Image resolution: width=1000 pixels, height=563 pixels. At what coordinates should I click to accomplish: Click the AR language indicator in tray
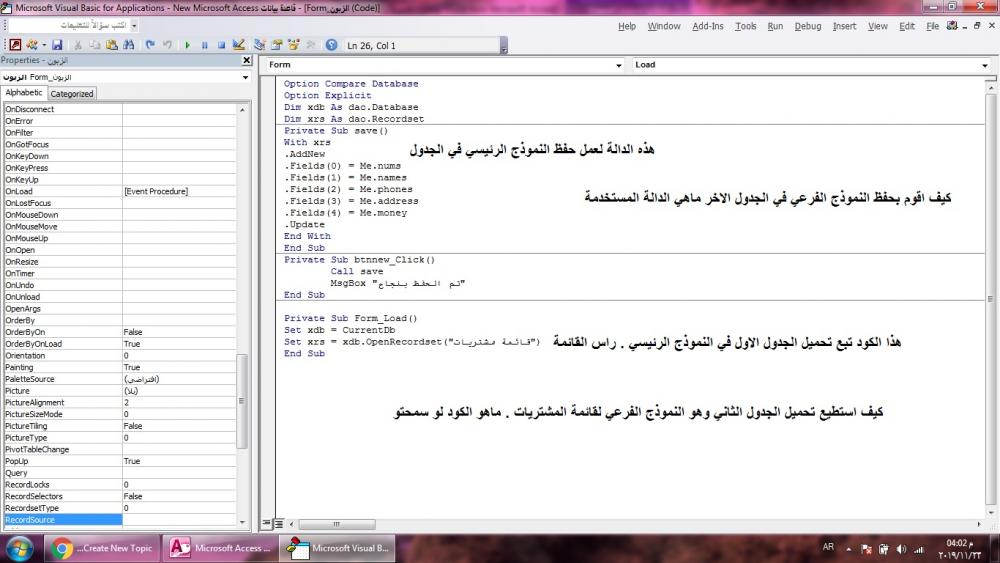[828, 547]
